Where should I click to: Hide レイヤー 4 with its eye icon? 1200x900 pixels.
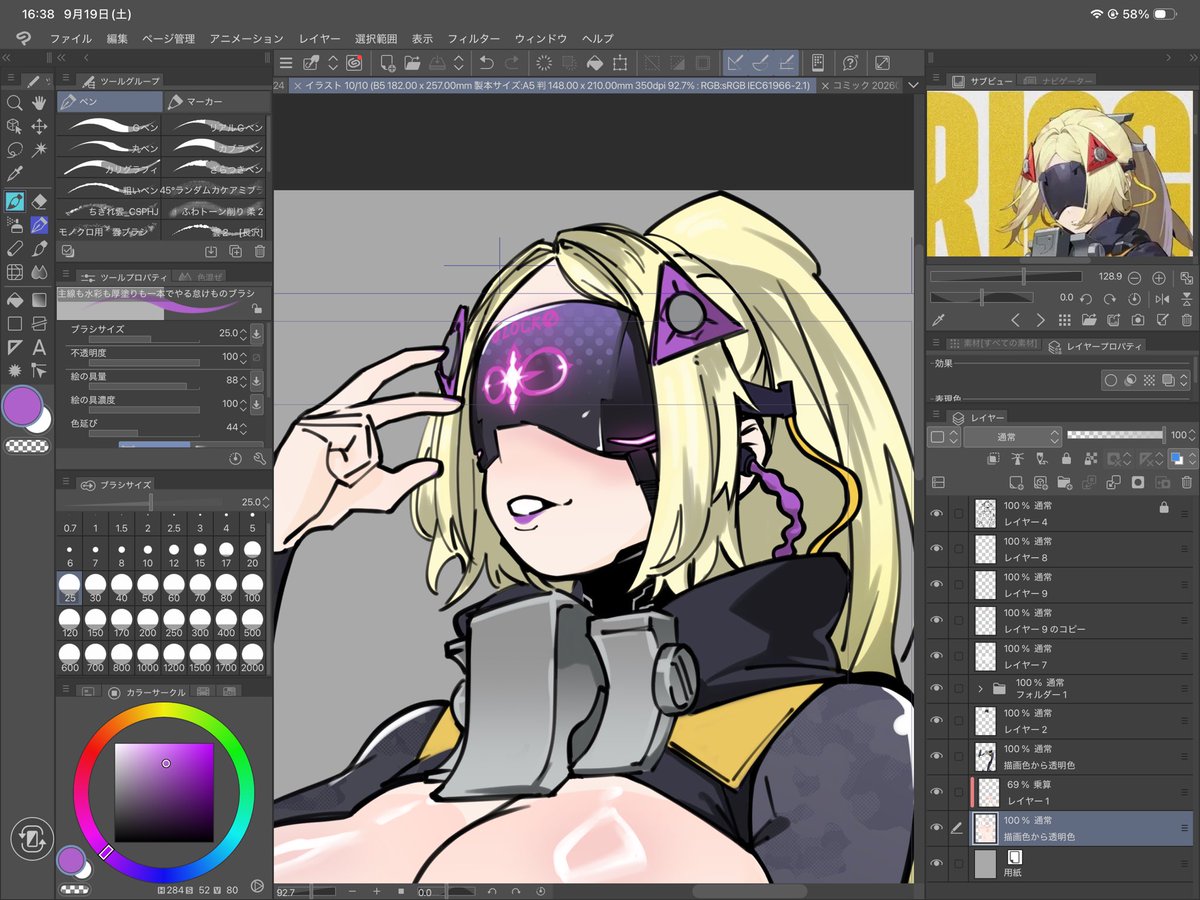937,514
